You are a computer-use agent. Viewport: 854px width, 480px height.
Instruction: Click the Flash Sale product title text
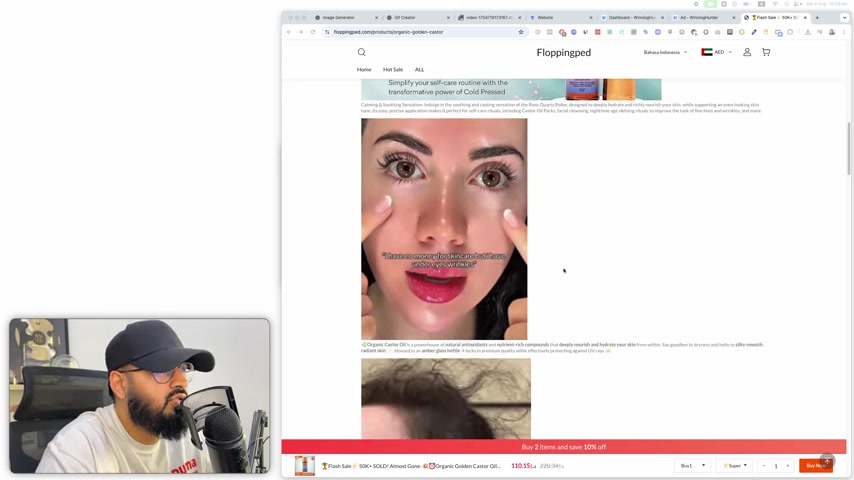(x=411, y=466)
